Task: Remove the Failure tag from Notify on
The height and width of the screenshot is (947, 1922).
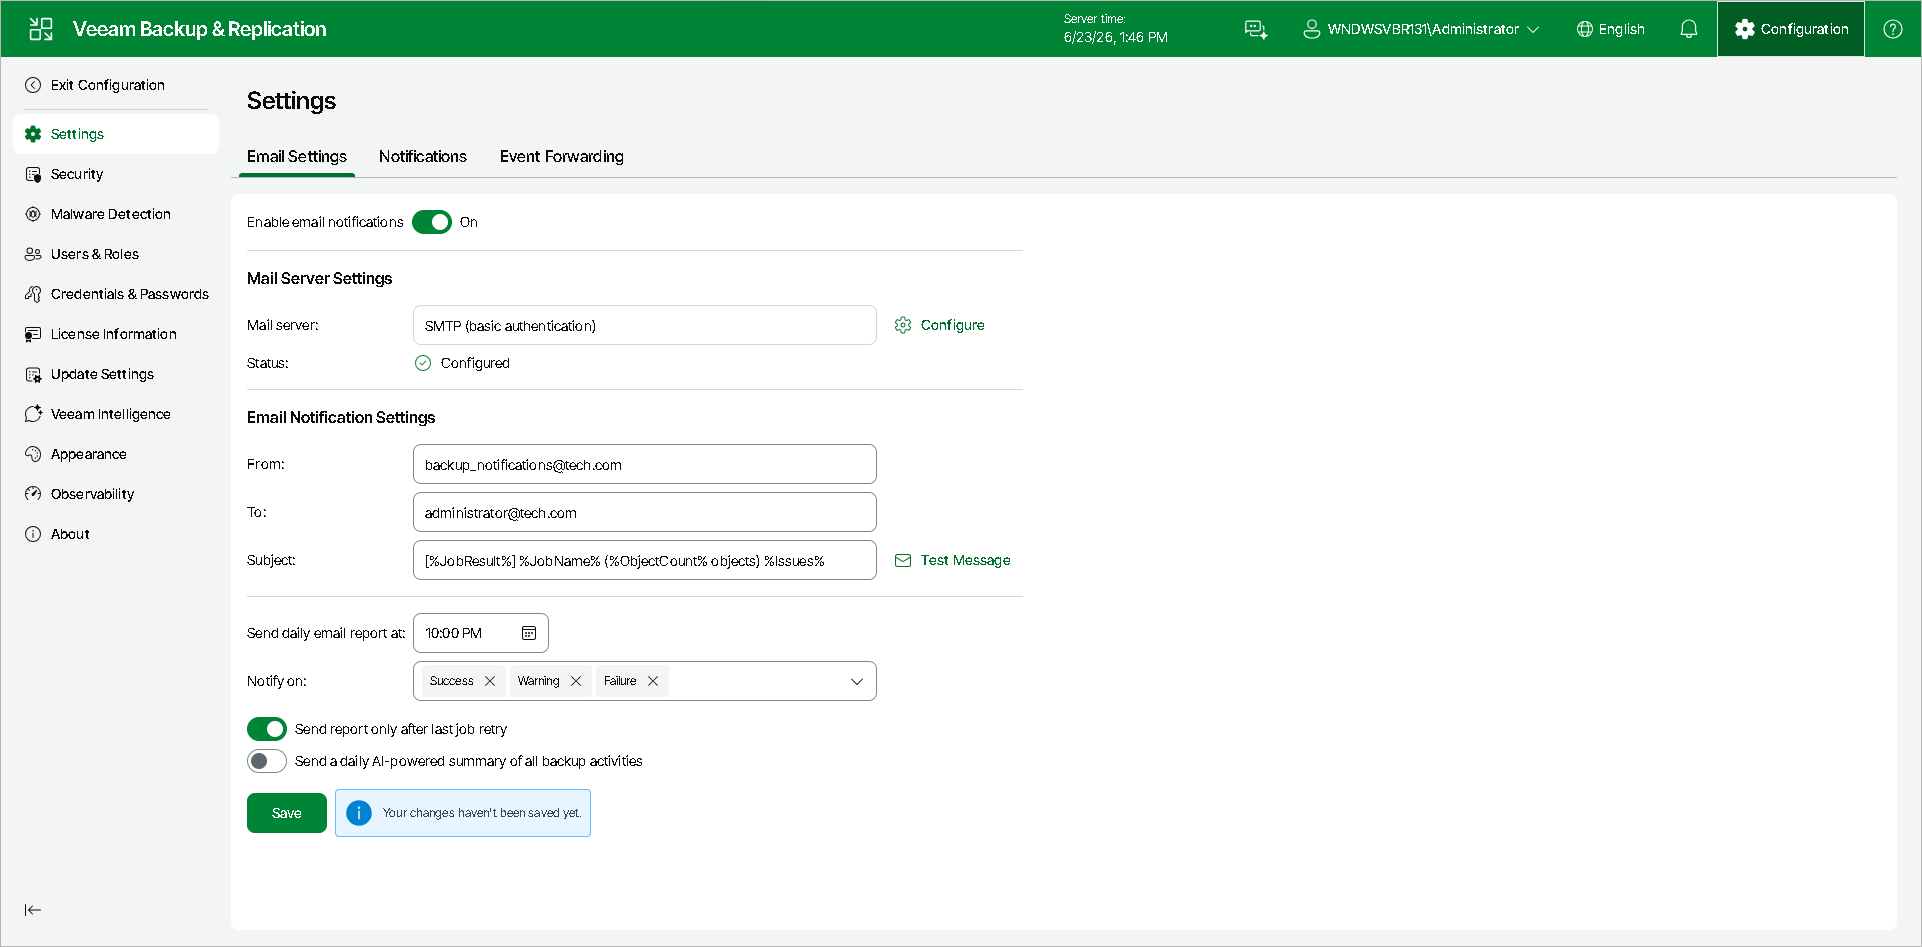Action: [653, 681]
